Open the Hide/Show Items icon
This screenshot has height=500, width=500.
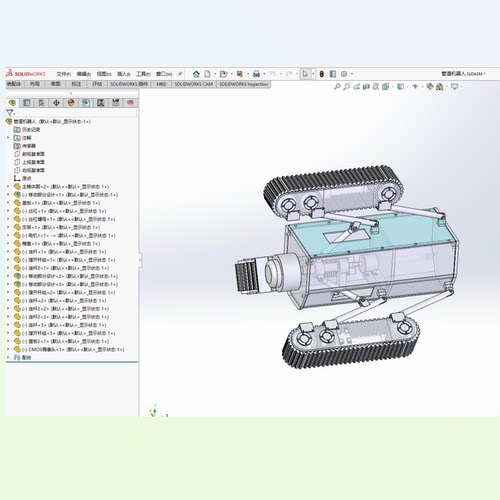415,87
